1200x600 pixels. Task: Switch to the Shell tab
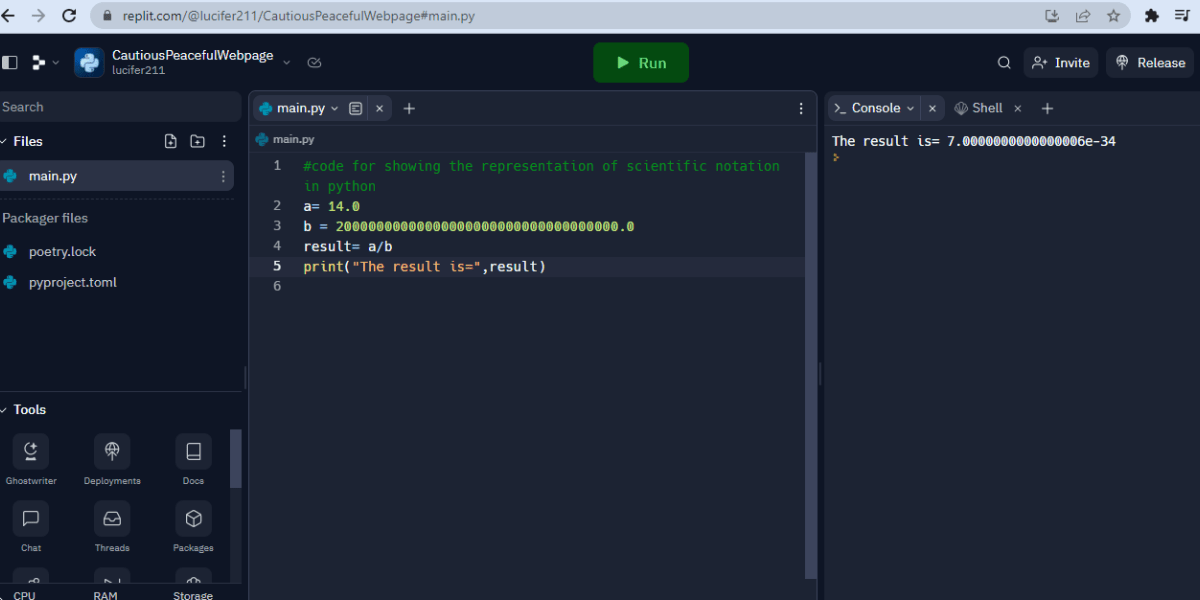click(984, 107)
